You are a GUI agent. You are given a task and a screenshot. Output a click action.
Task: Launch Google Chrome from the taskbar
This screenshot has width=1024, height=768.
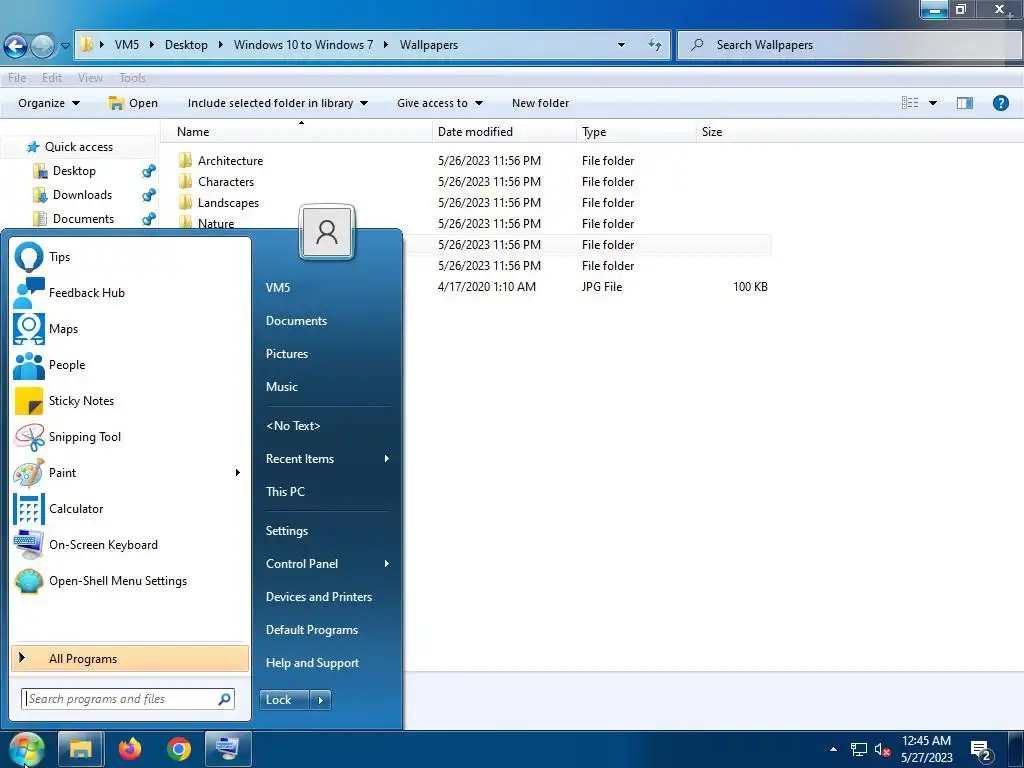tap(178, 748)
